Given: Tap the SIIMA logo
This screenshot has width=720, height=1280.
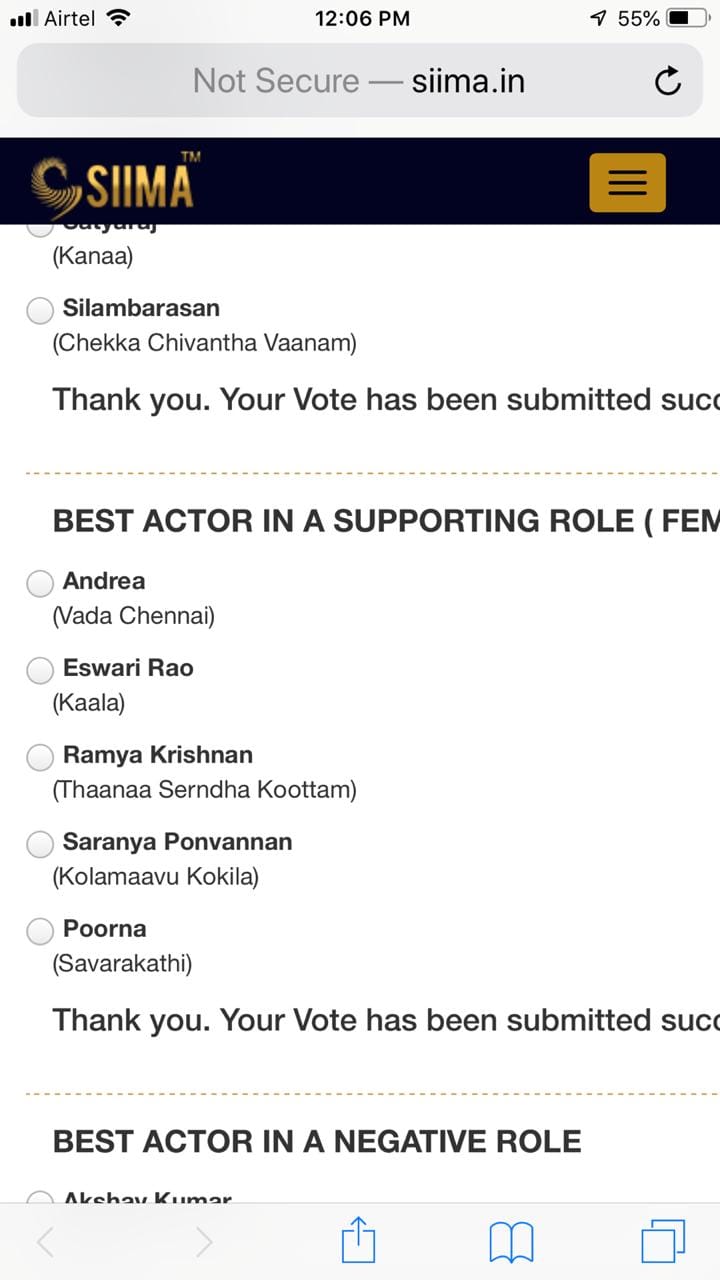Looking at the screenshot, I should point(112,182).
